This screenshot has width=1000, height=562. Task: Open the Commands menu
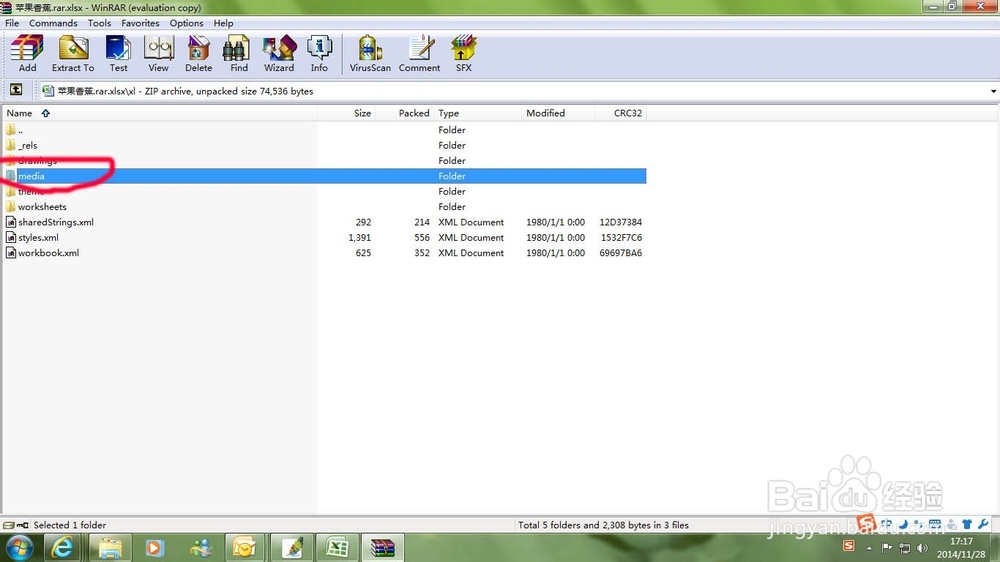pos(53,23)
